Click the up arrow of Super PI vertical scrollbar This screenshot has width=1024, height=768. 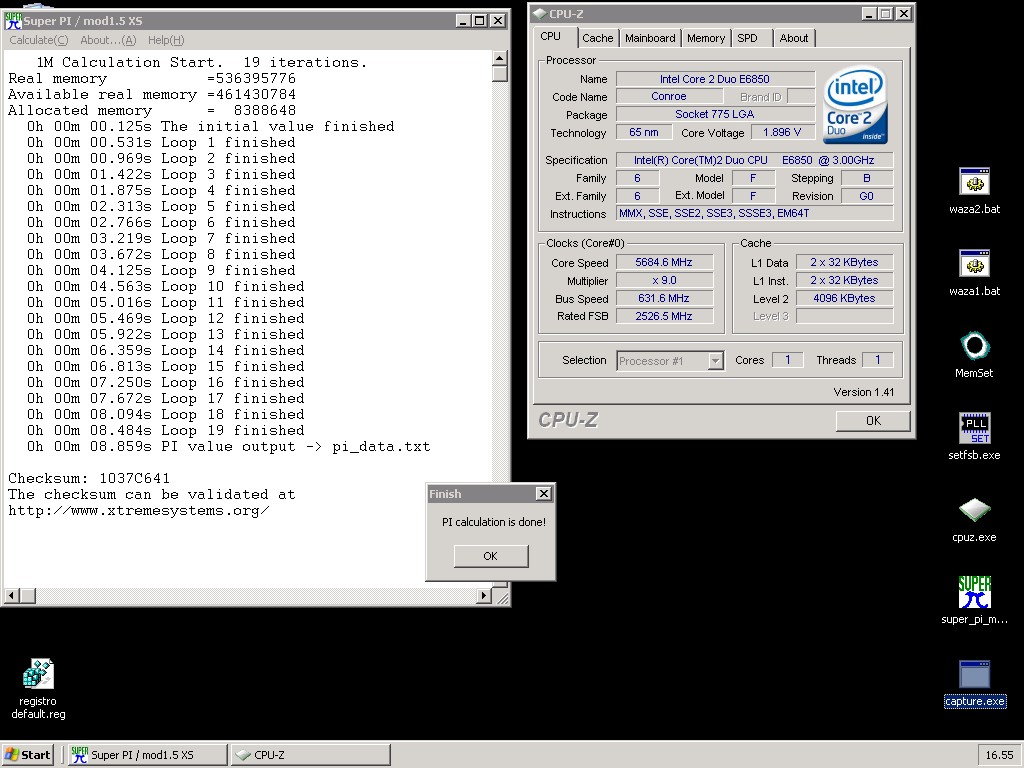point(500,58)
